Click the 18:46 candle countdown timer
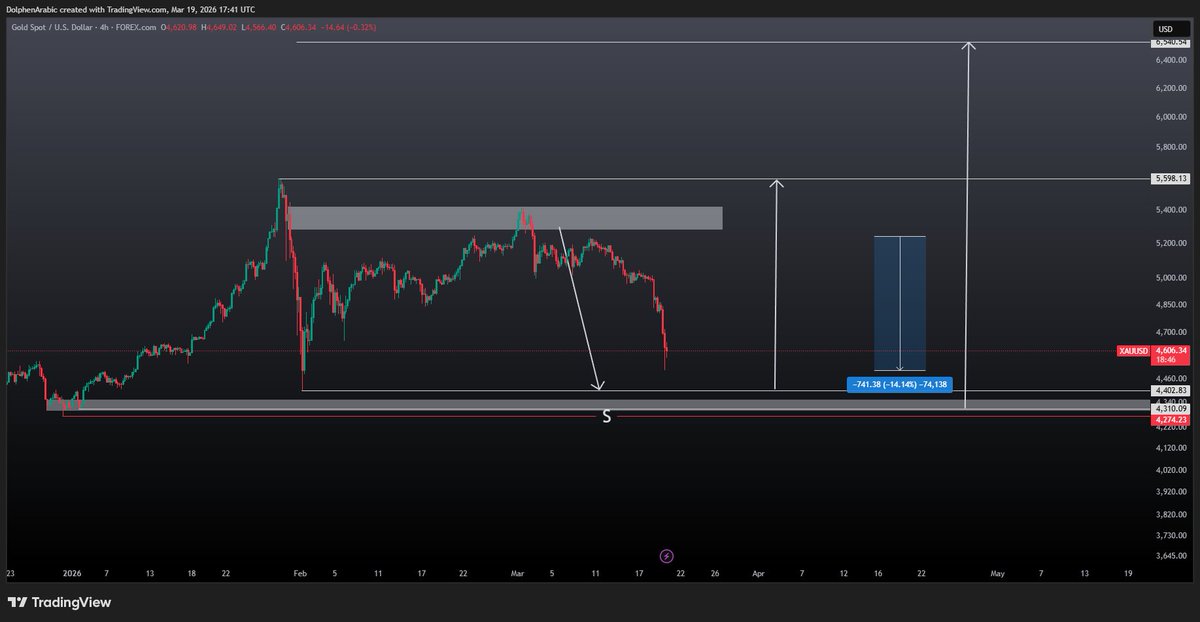 coord(1164,358)
